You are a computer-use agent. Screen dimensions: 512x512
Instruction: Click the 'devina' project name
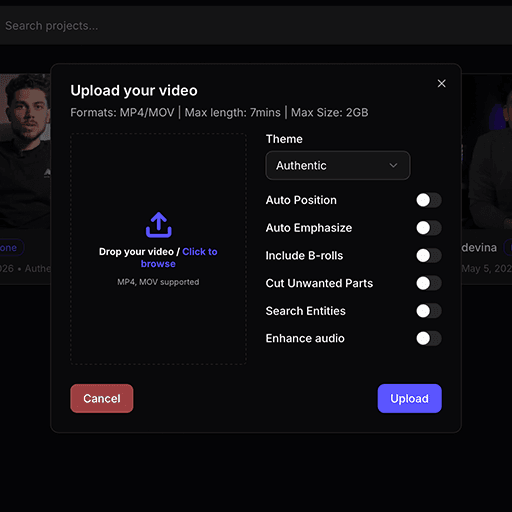click(479, 248)
